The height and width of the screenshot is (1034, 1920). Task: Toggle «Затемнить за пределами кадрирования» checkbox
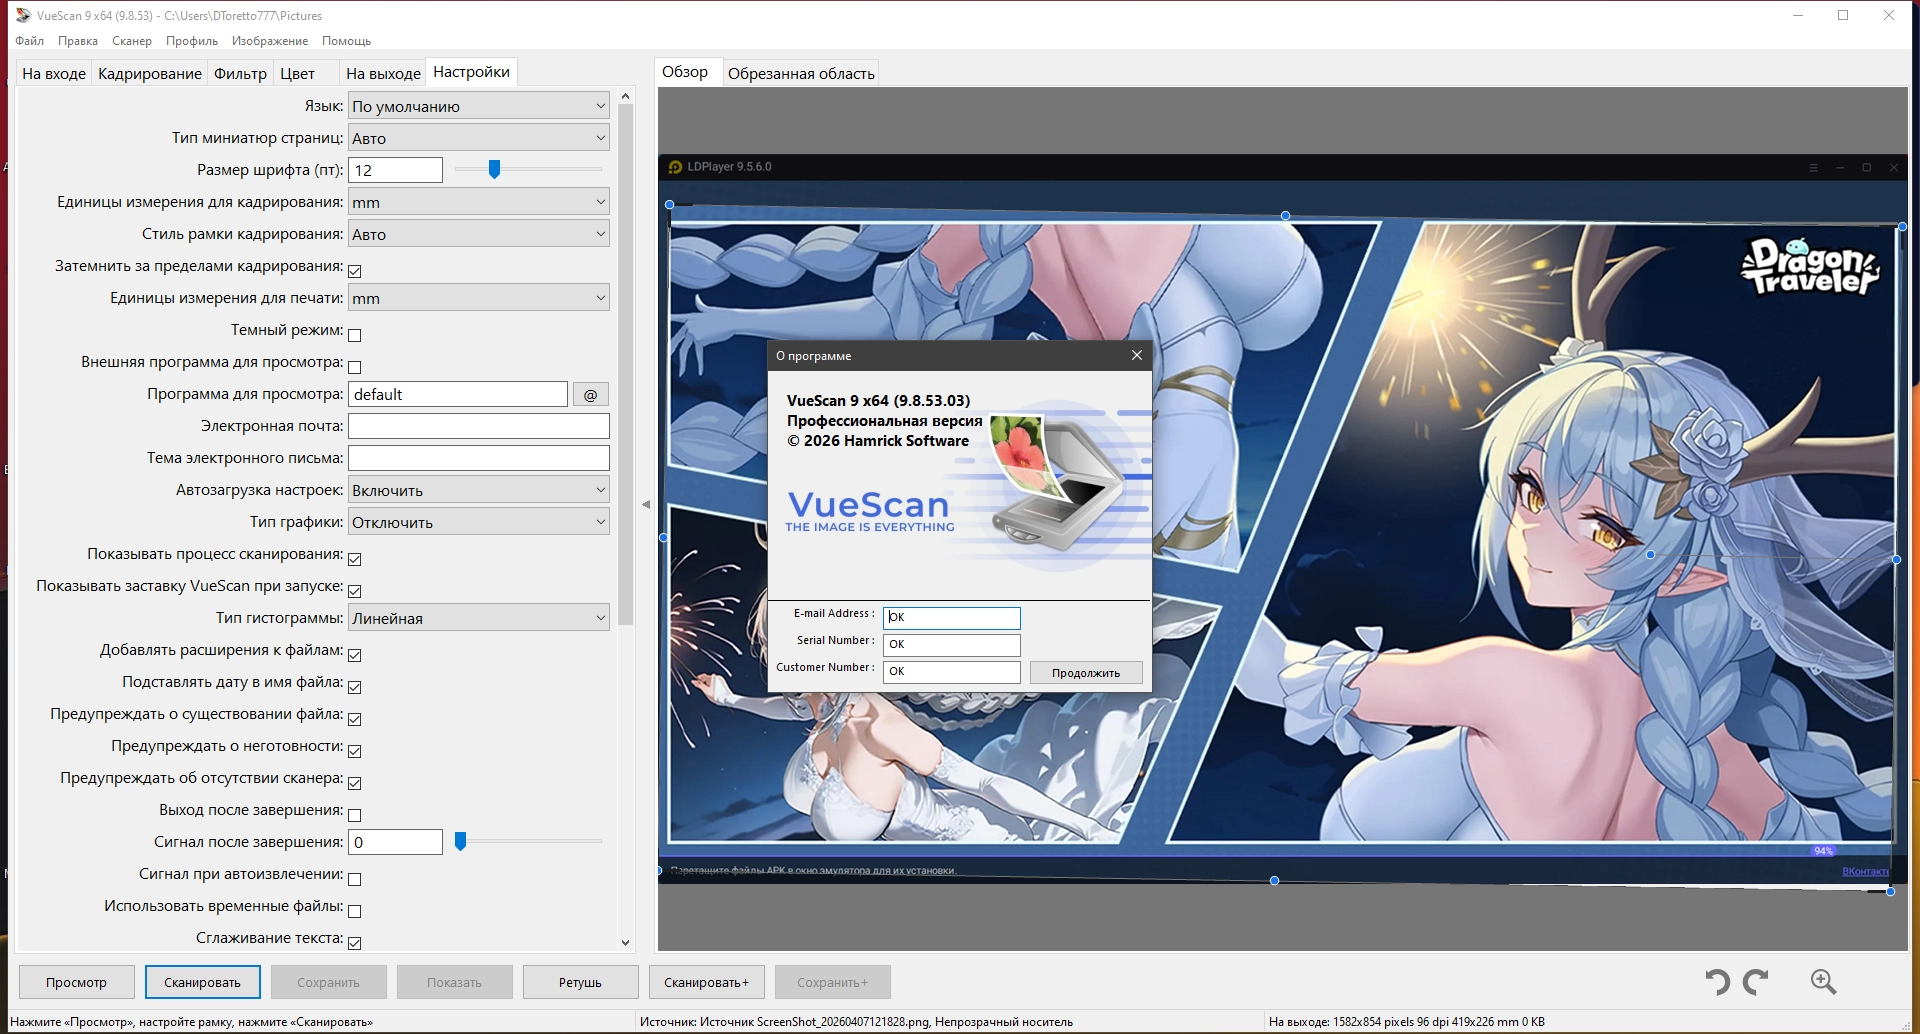click(x=355, y=271)
